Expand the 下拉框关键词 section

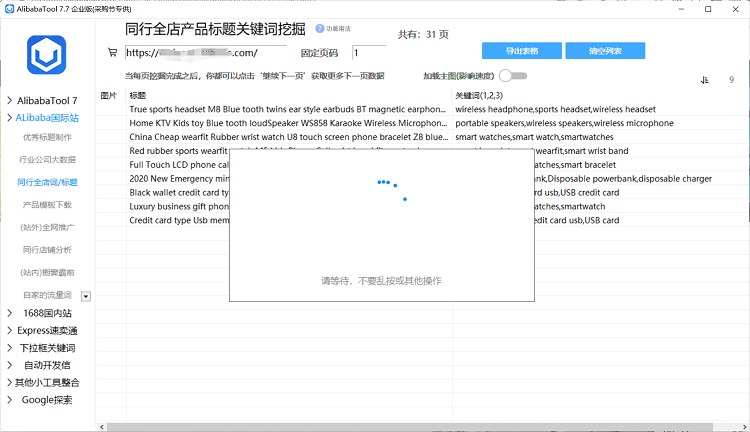10,348
